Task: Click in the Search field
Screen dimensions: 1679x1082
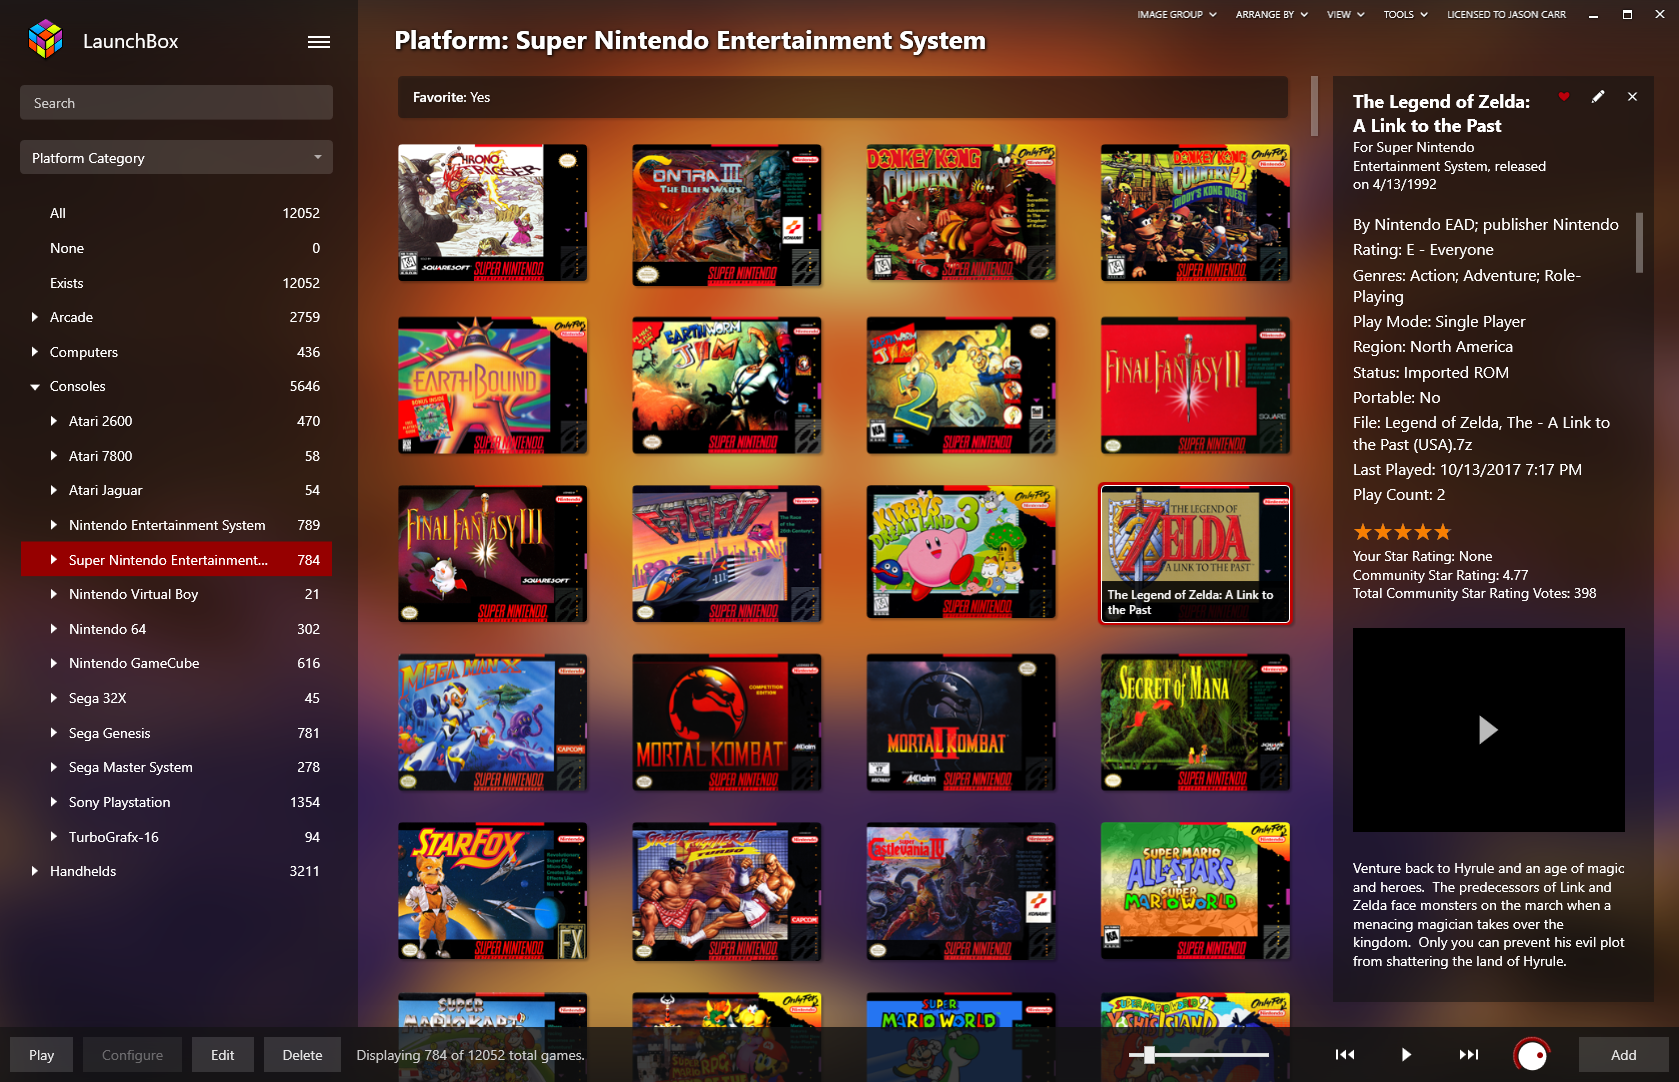Action: pos(176,102)
